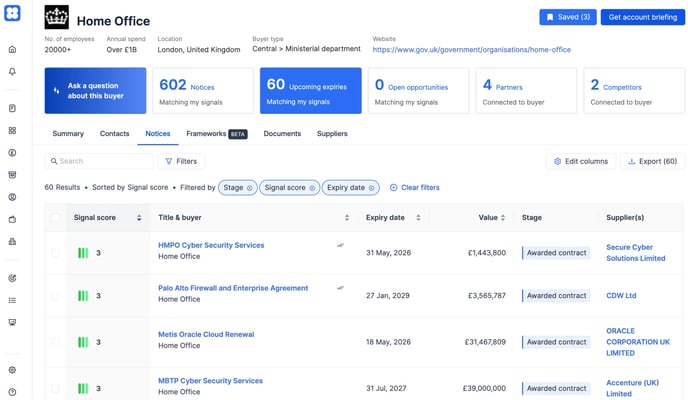This screenshot has height=400, width=688.
Task: Switch to the Suppliers tab
Action: point(332,134)
